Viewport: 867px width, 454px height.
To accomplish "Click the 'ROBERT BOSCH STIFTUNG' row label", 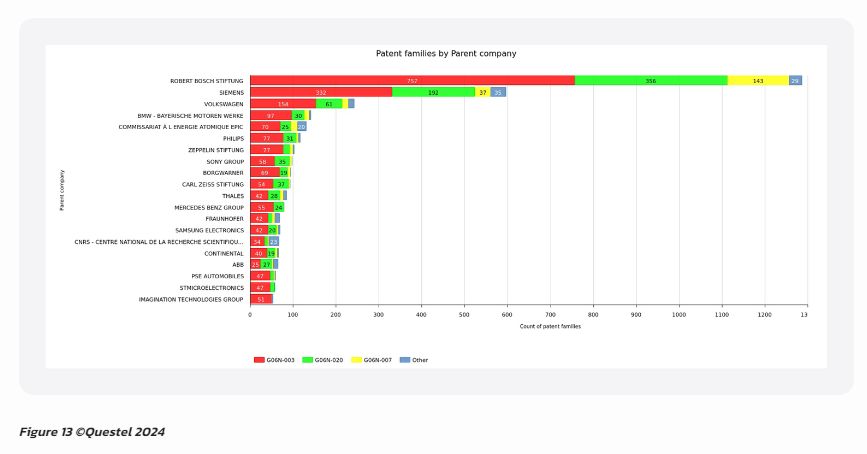I will 206,81.
